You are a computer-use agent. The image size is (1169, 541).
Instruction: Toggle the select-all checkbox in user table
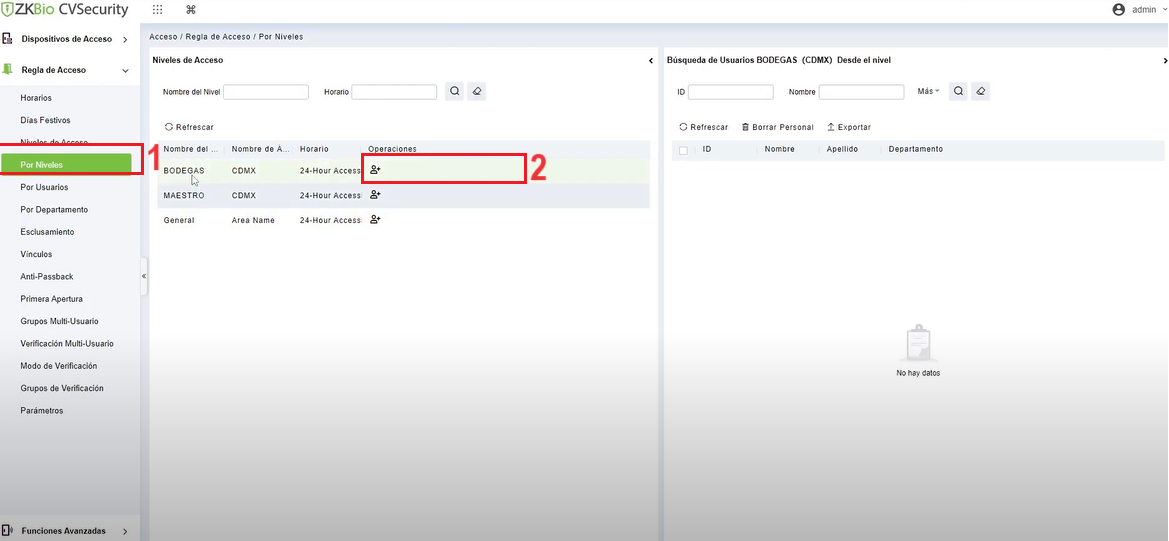click(x=683, y=150)
